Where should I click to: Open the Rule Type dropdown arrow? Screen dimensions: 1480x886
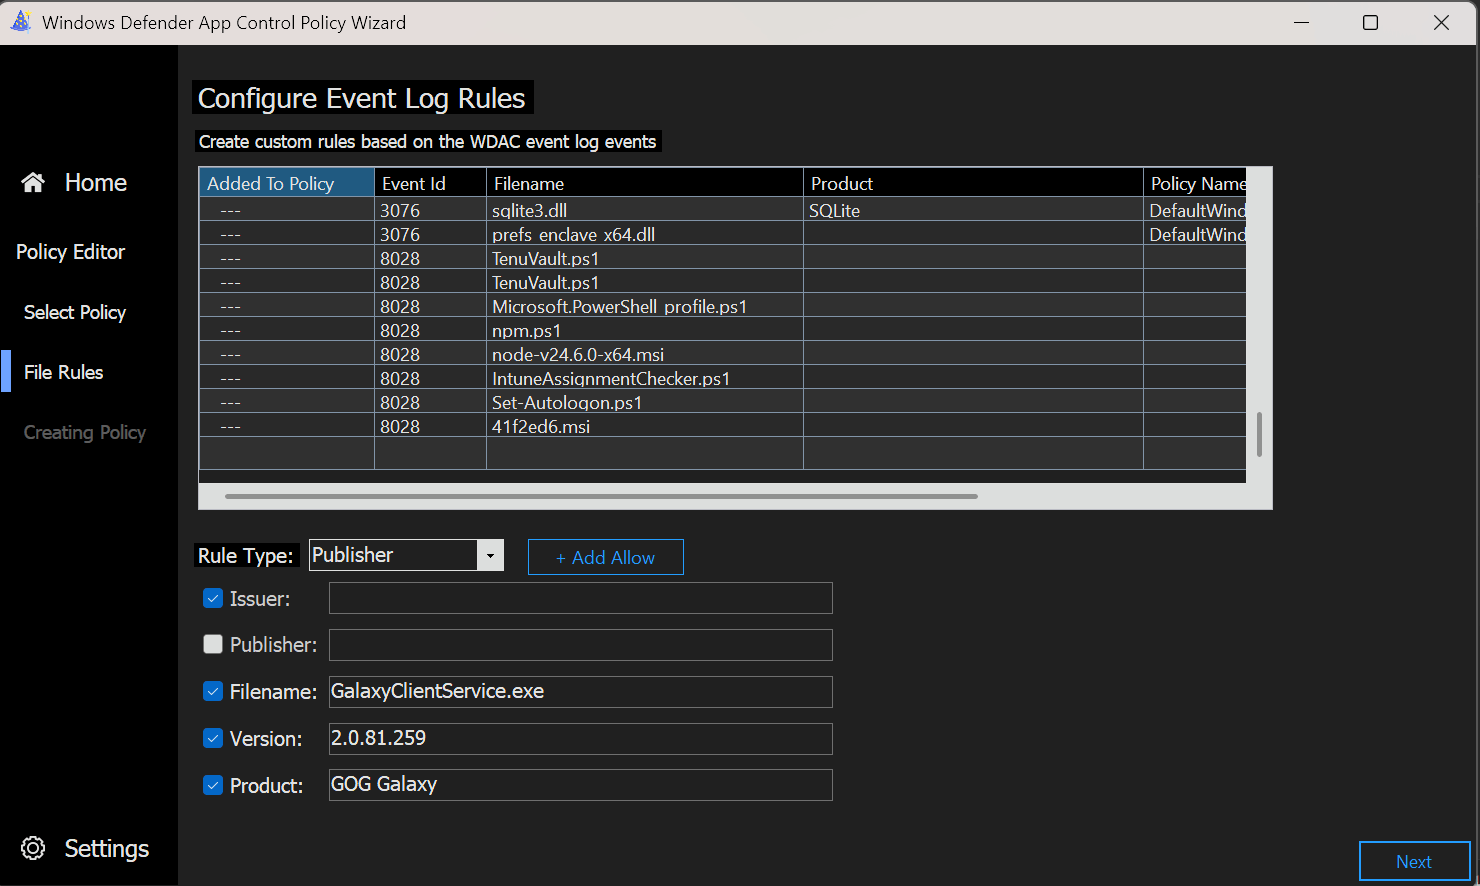[x=490, y=555]
